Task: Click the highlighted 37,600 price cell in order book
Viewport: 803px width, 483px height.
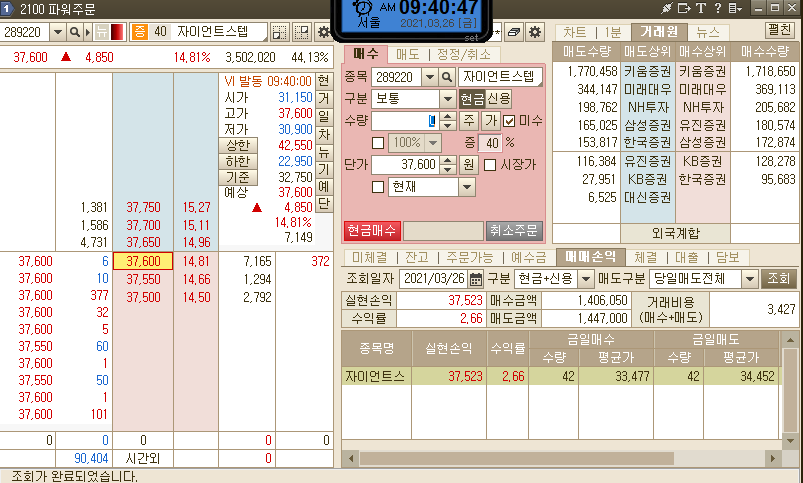Action: pyautogui.click(x=143, y=261)
